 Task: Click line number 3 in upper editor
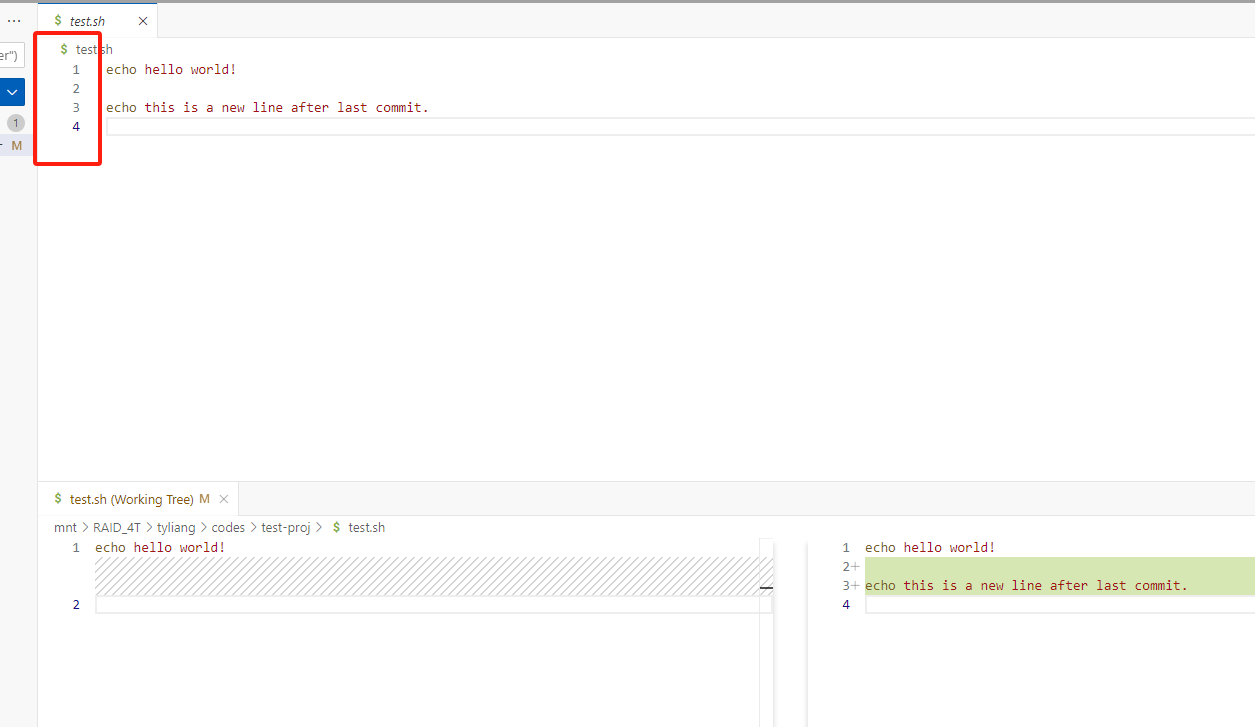click(x=76, y=108)
